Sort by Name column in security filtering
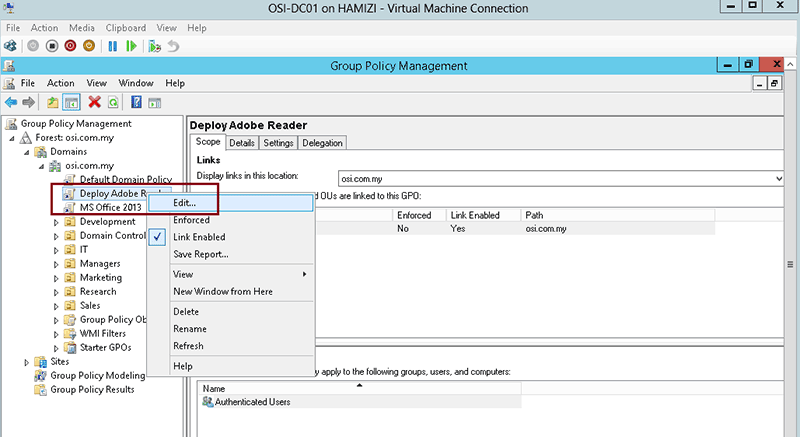 pyautogui.click(x=360, y=389)
